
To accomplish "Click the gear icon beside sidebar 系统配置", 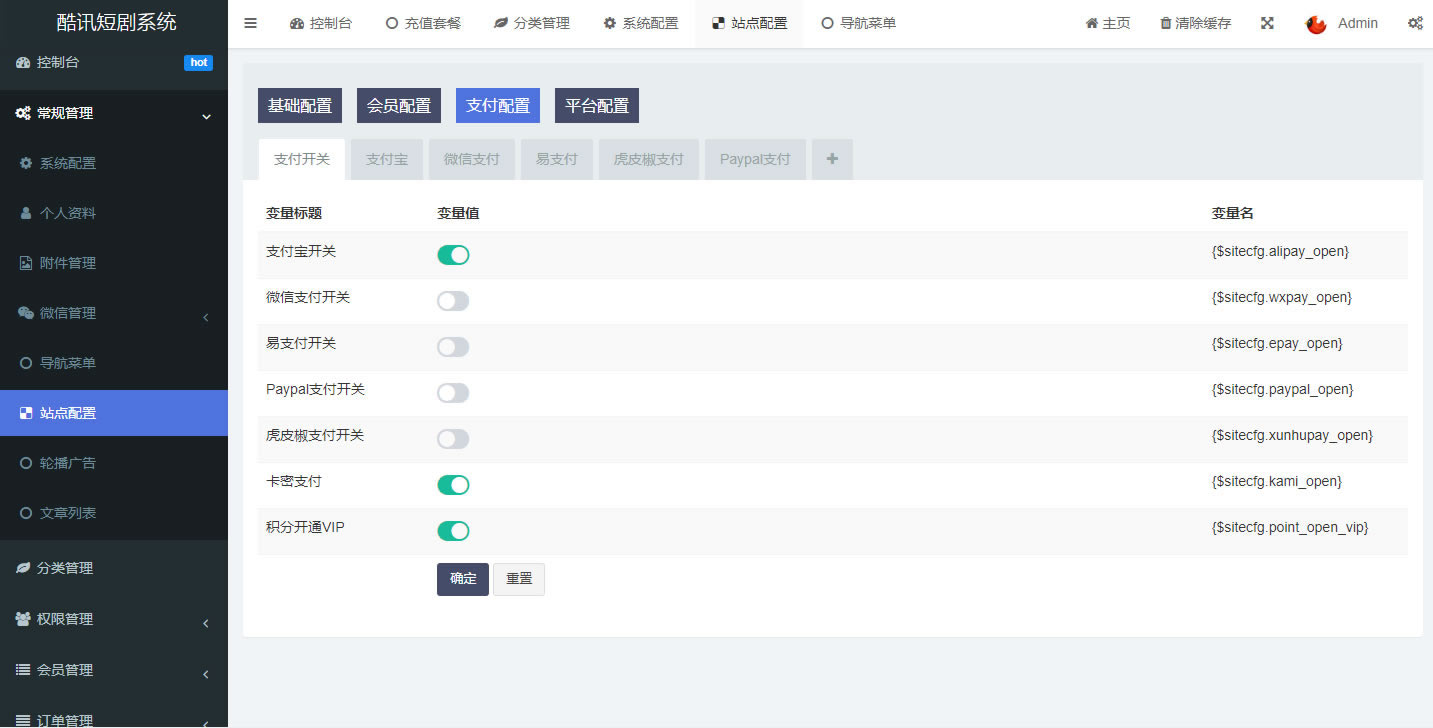I will click(26, 163).
